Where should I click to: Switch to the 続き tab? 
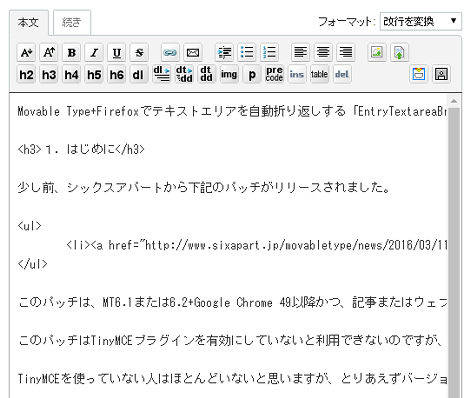tap(72, 22)
